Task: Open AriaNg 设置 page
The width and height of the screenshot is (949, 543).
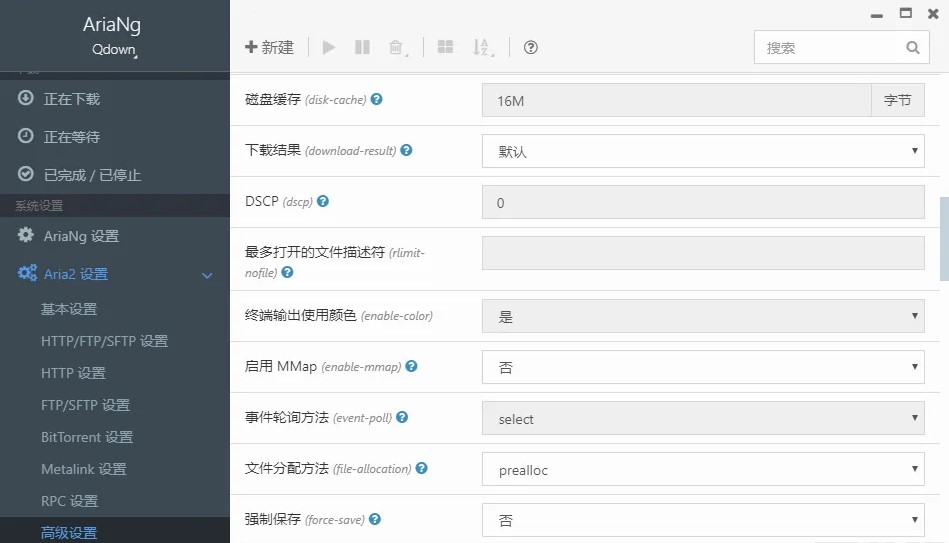Action: point(80,236)
